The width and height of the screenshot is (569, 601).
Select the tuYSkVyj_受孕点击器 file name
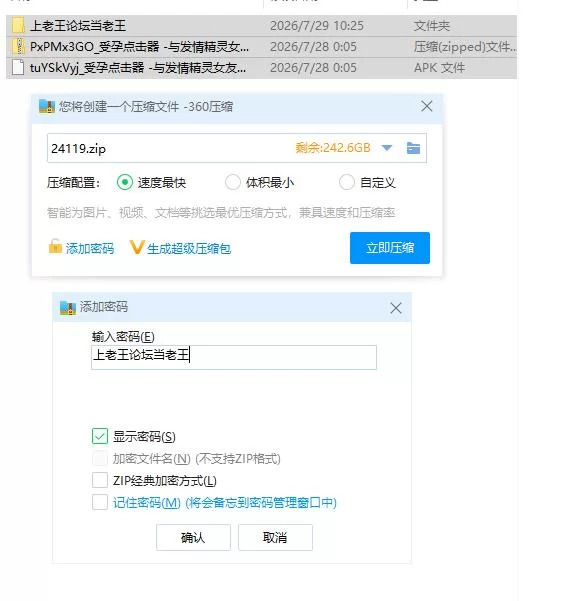click(x=138, y=68)
